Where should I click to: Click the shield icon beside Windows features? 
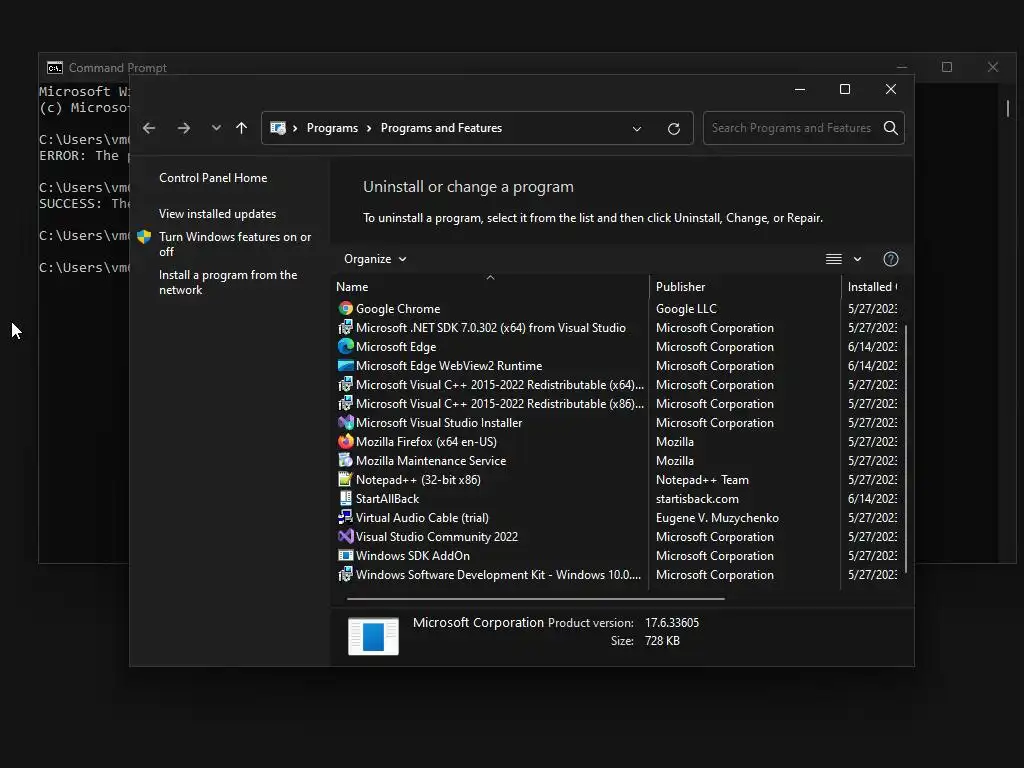[x=144, y=236]
